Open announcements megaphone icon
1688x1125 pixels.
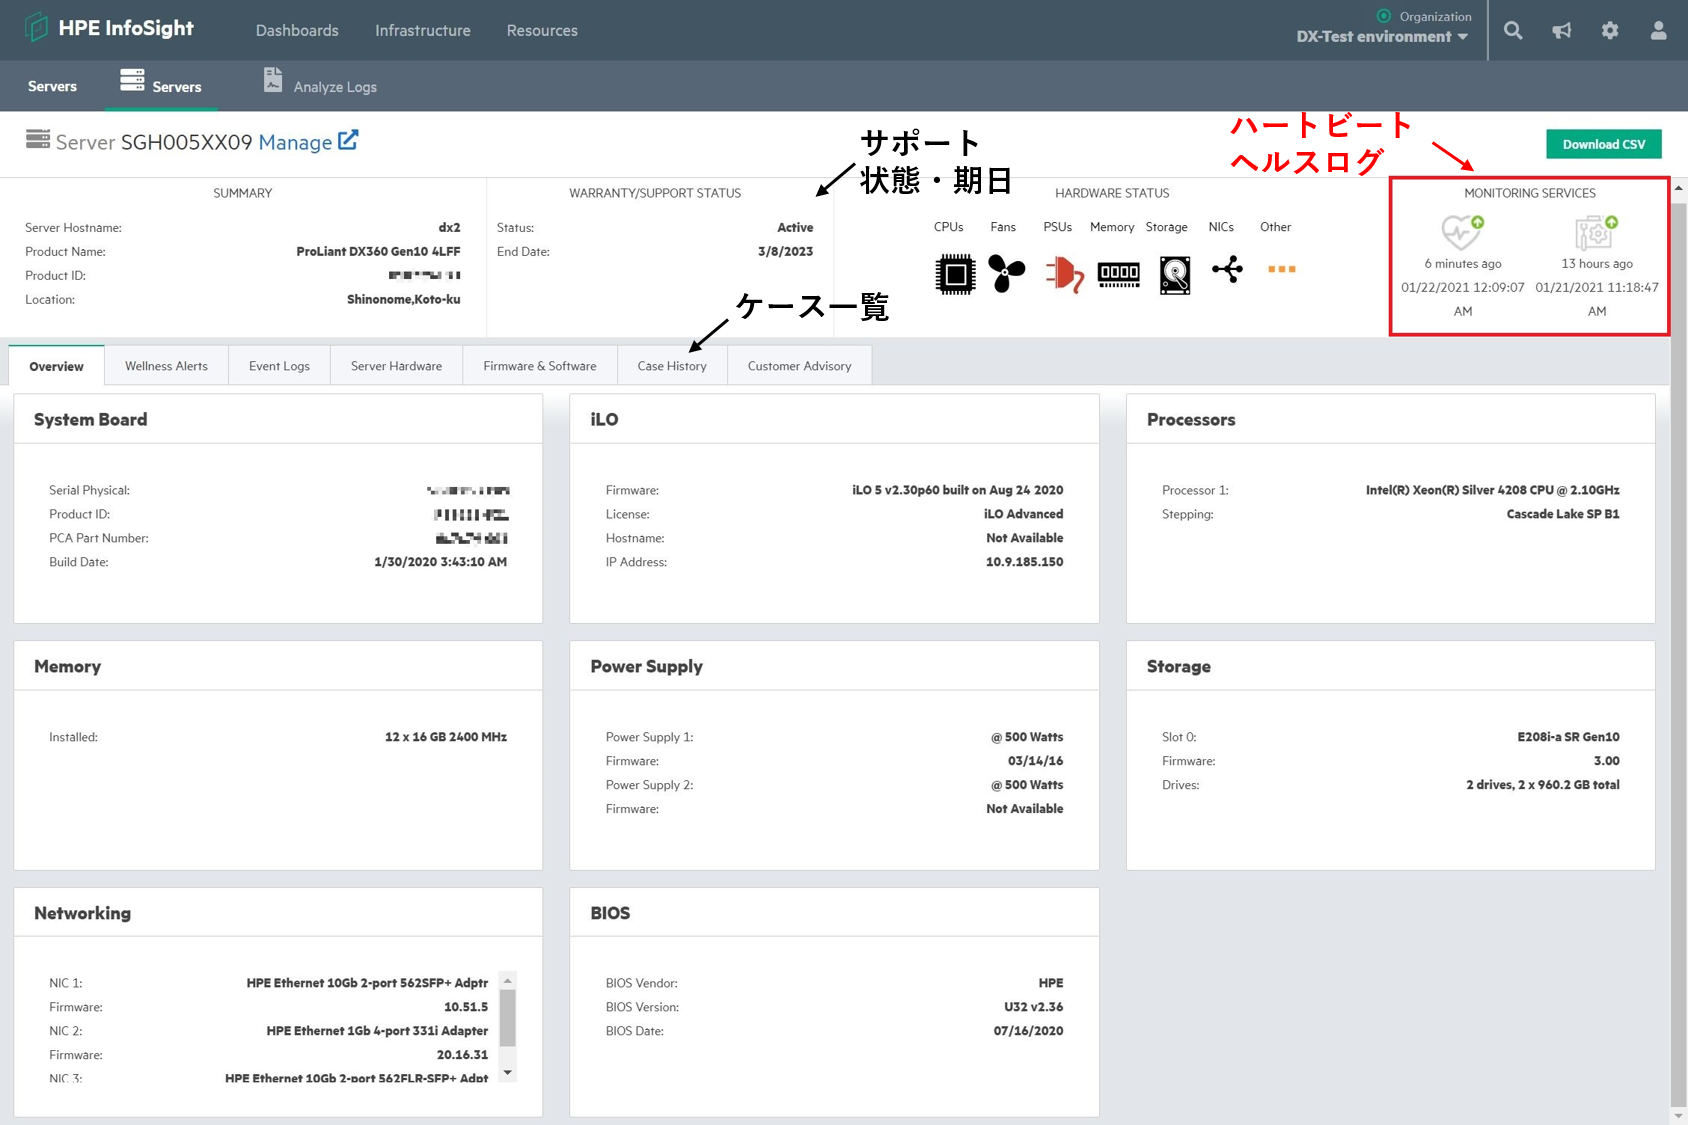1561,31
